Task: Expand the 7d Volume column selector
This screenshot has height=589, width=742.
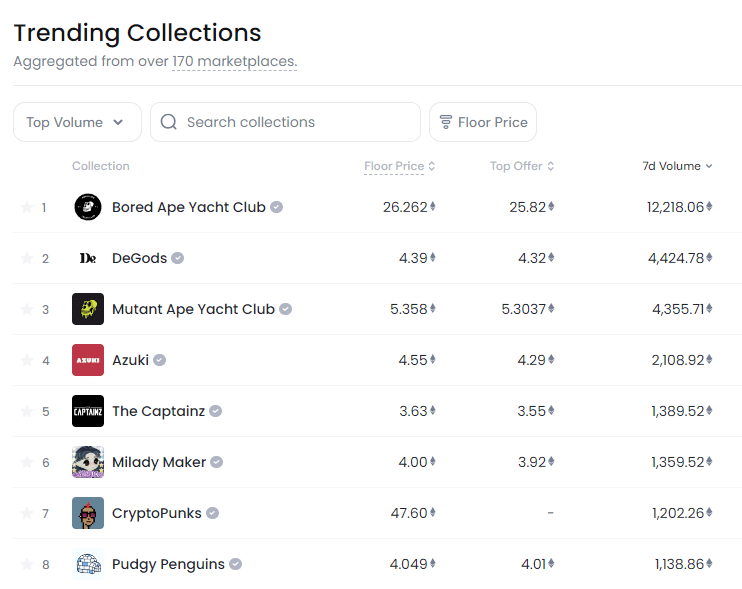Action: coord(677,166)
